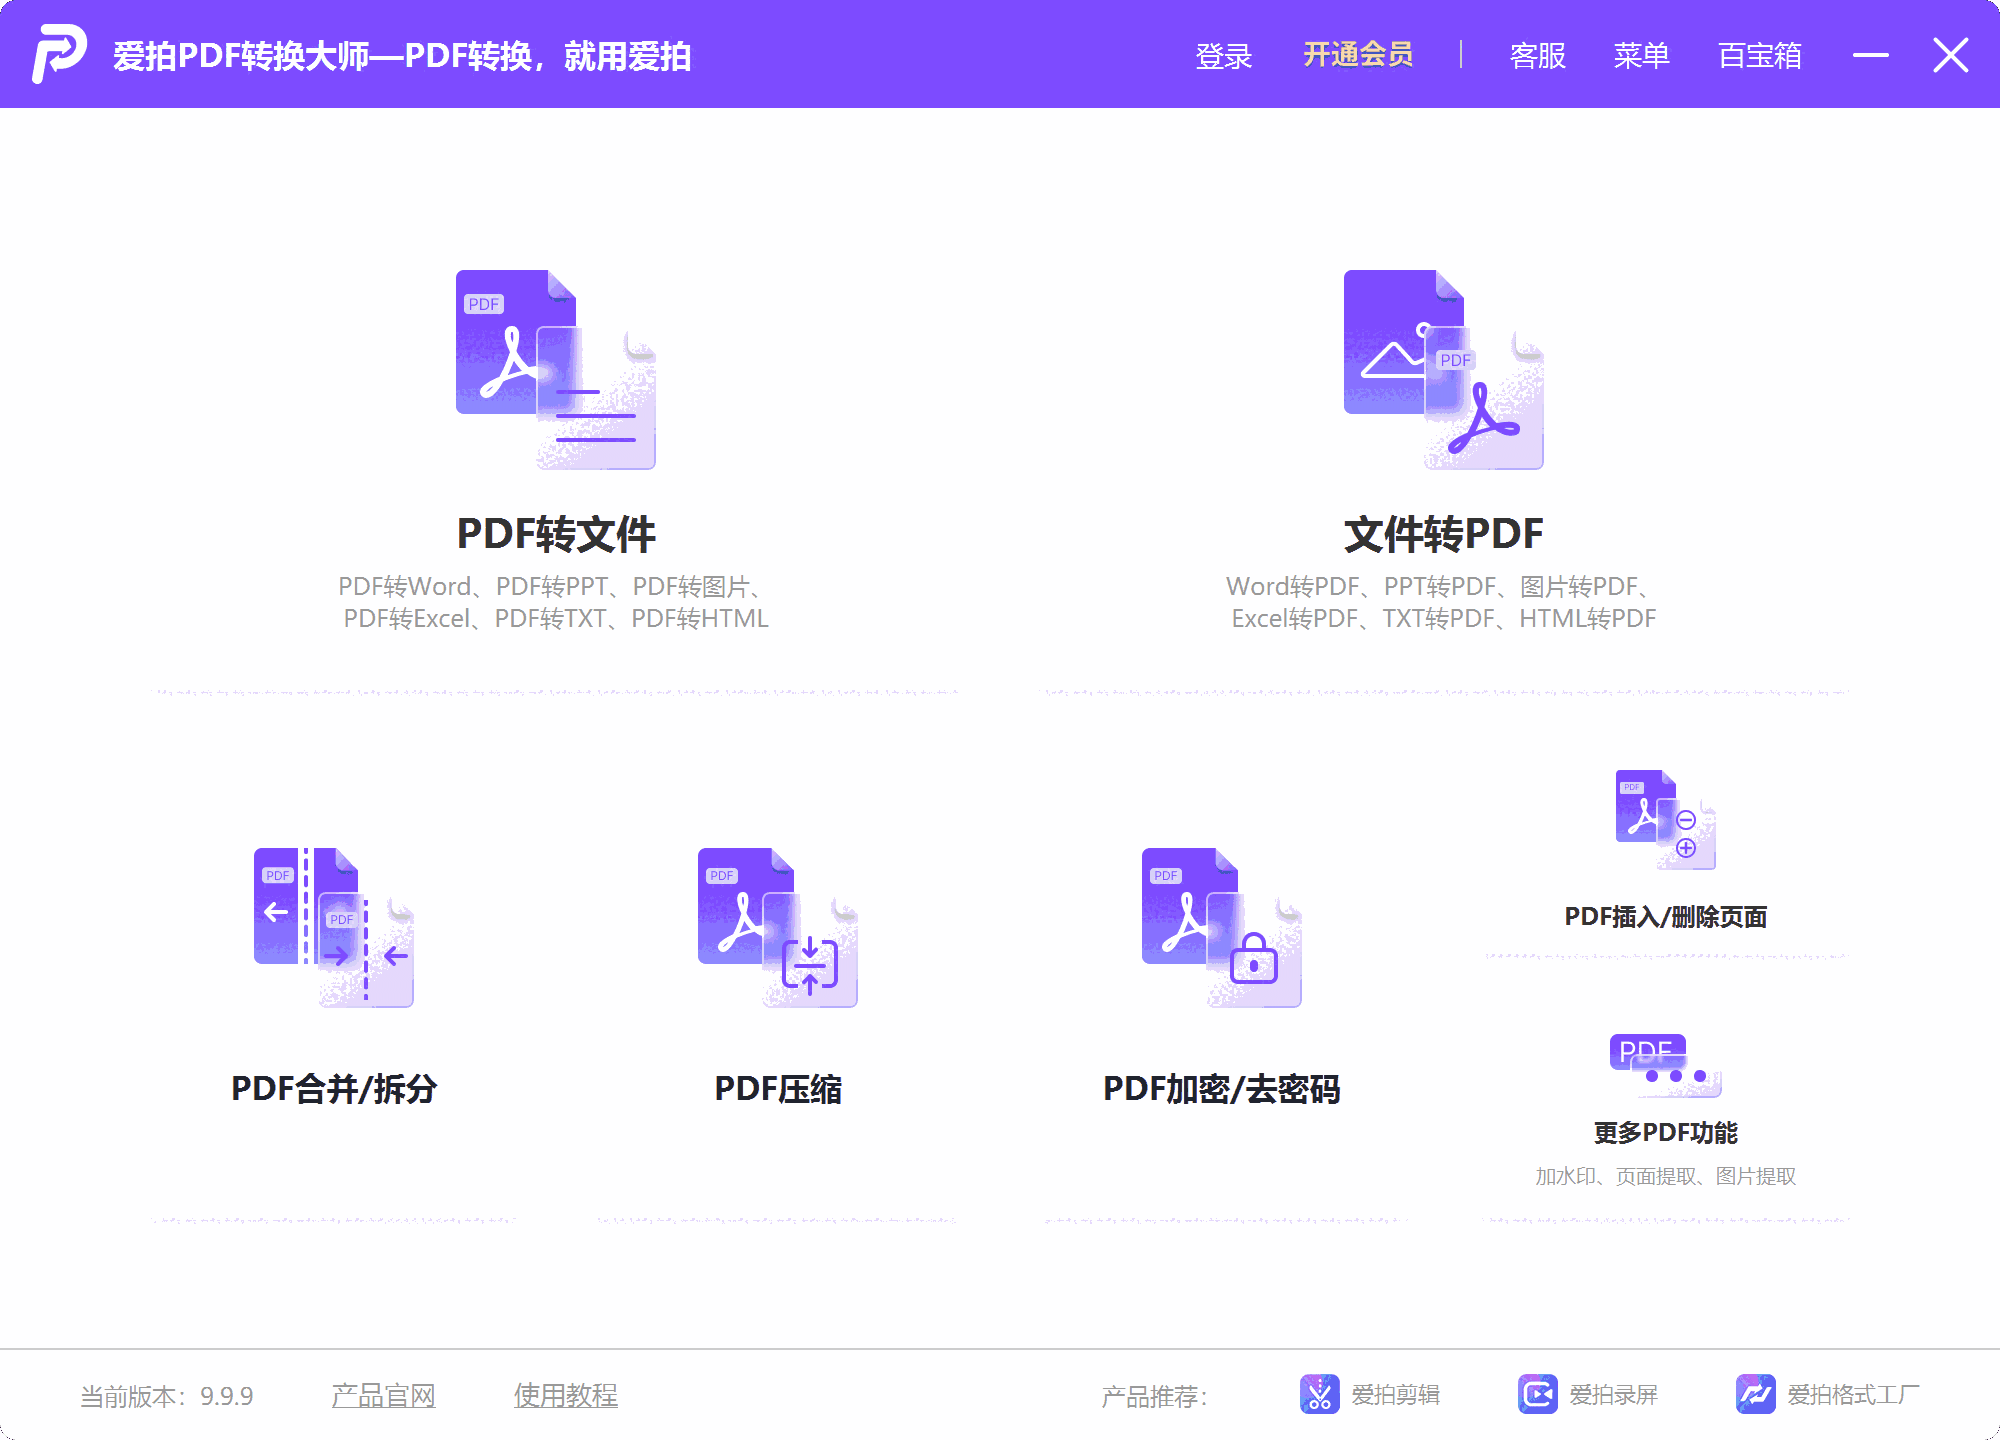Open the 菜单 application menu
The width and height of the screenshot is (2000, 1440).
[x=1642, y=56]
